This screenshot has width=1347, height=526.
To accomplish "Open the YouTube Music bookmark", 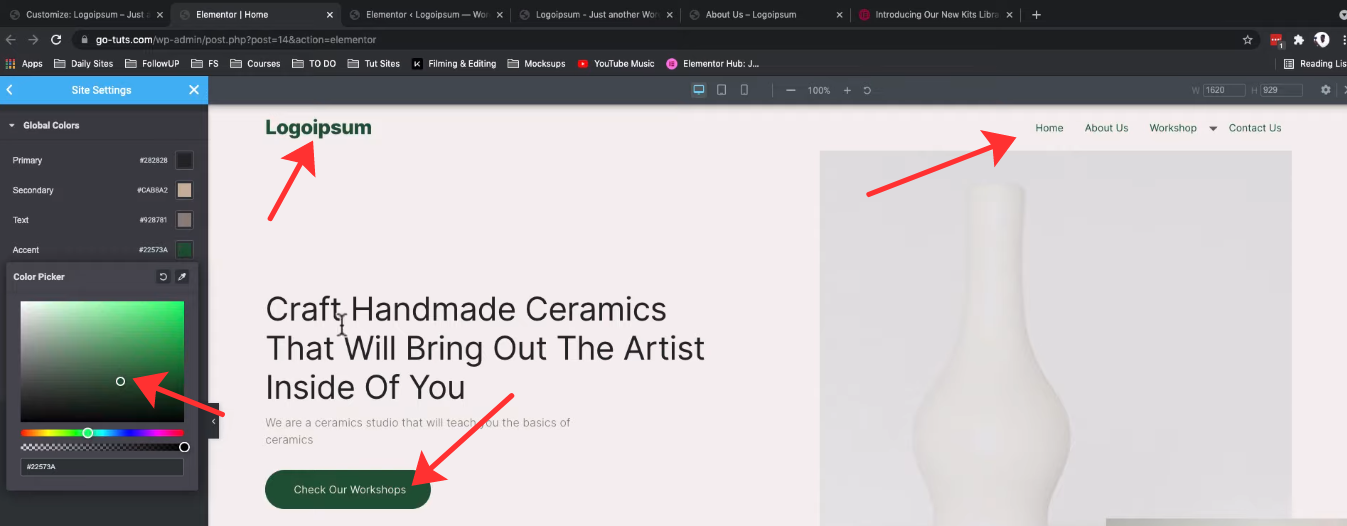I will coord(616,64).
